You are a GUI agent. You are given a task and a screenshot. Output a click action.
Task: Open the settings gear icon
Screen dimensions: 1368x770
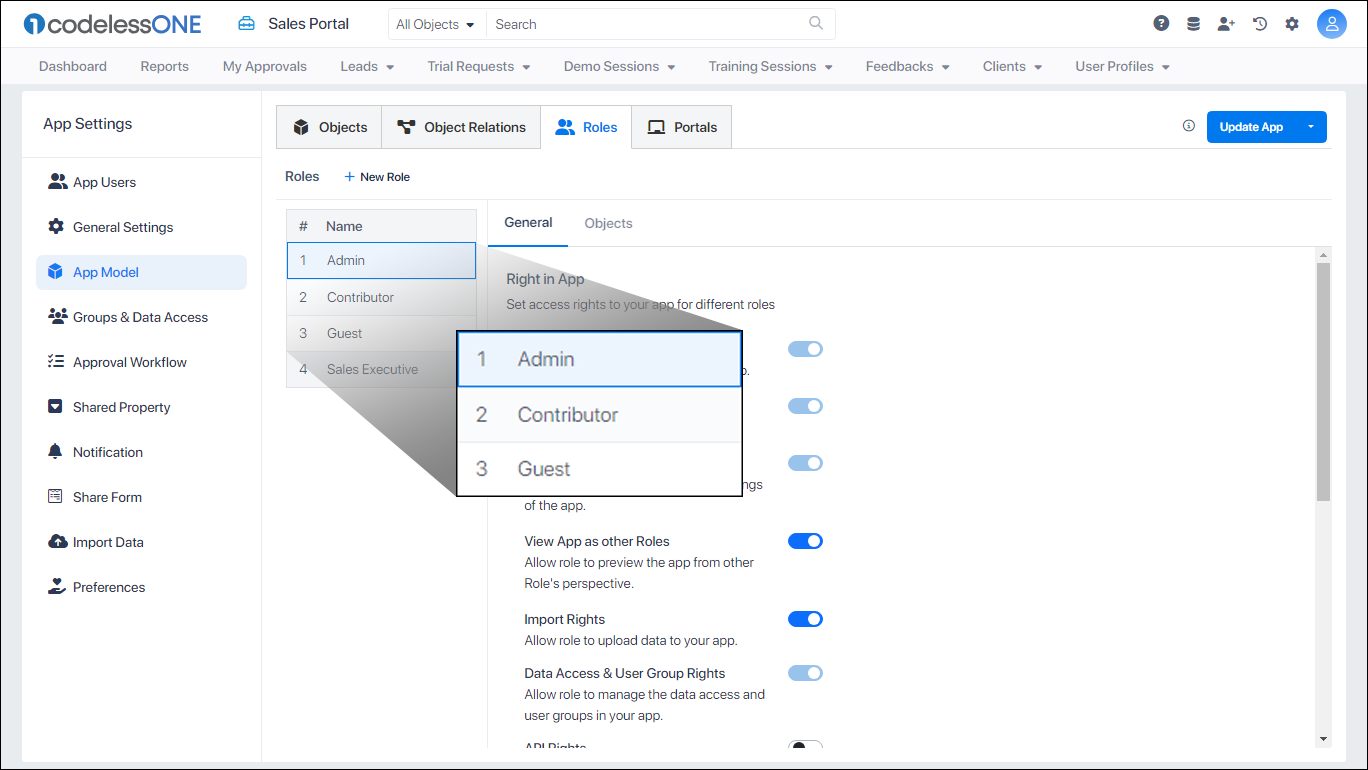coord(1292,22)
